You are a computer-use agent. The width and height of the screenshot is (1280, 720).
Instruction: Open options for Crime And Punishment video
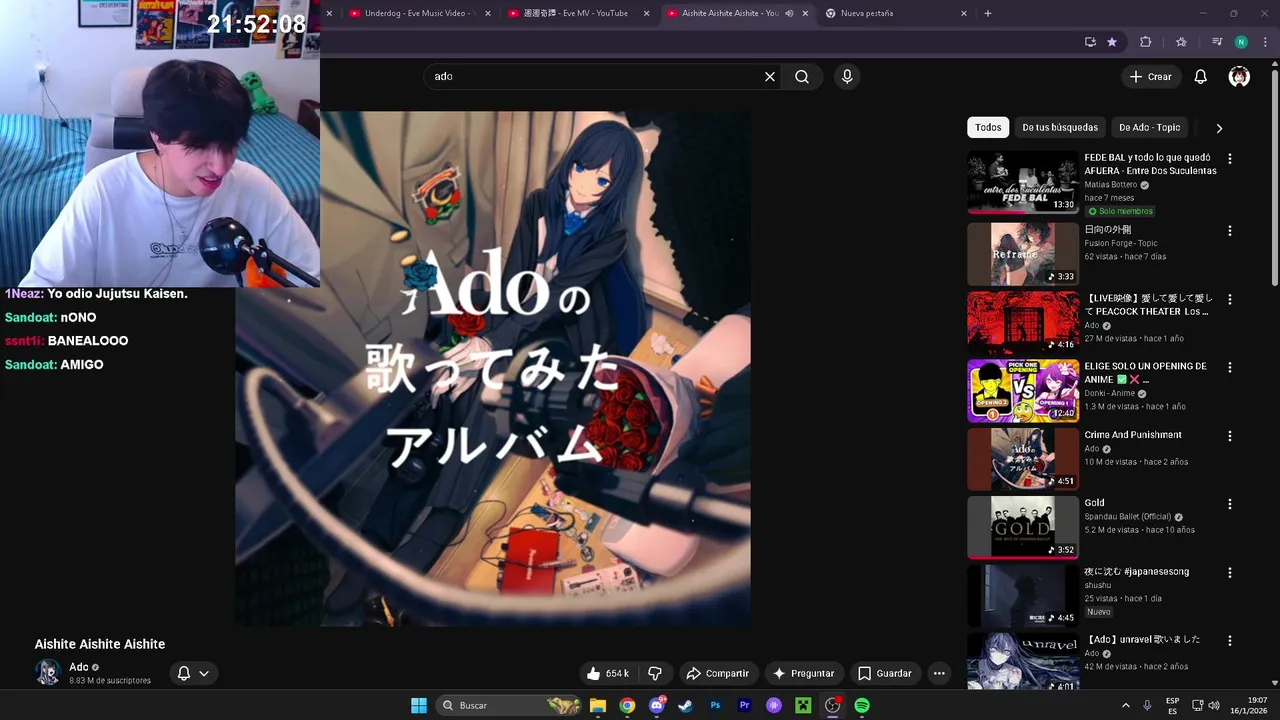tap(1230, 436)
